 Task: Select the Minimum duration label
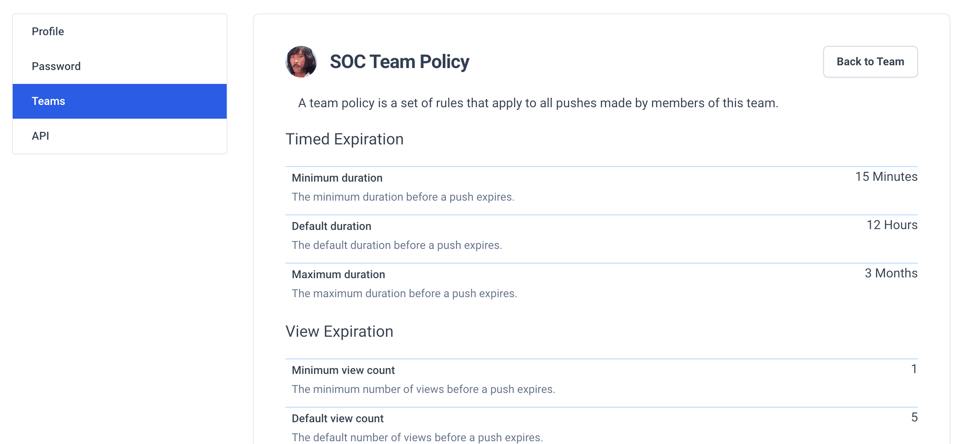tap(337, 178)
